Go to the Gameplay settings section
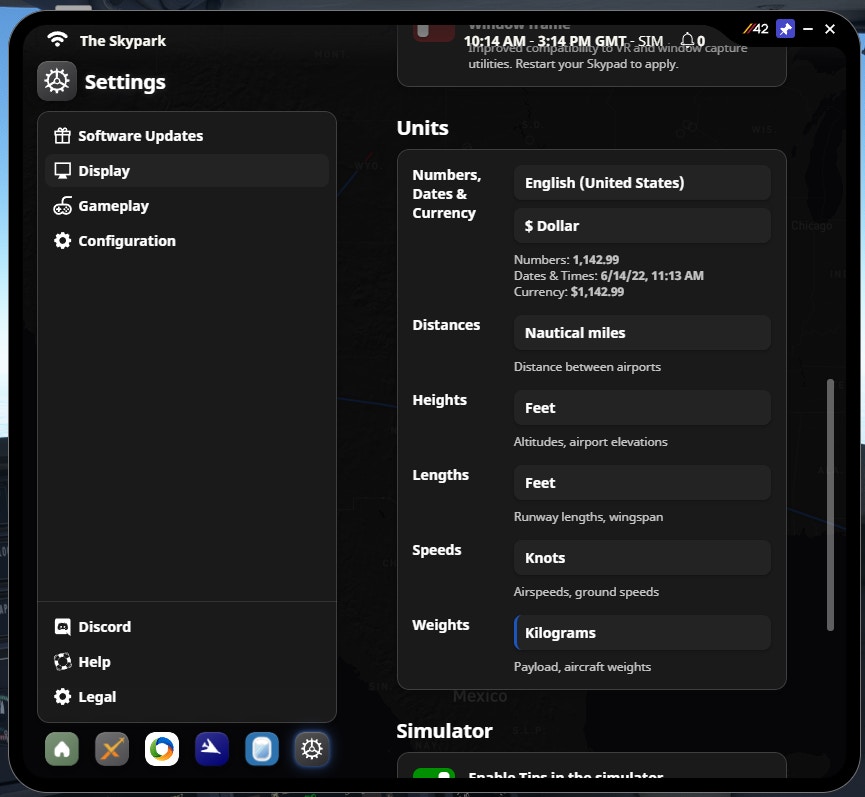 113,206
